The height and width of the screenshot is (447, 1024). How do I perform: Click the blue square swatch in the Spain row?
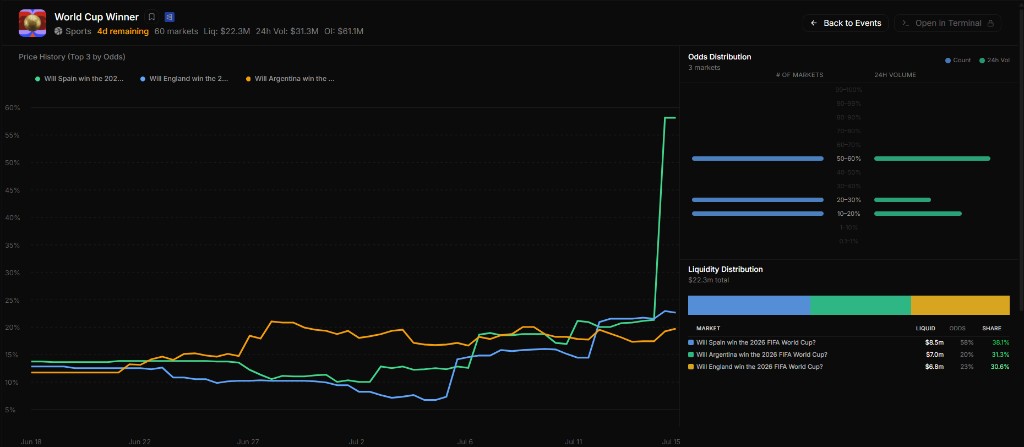tap(692, 342)
